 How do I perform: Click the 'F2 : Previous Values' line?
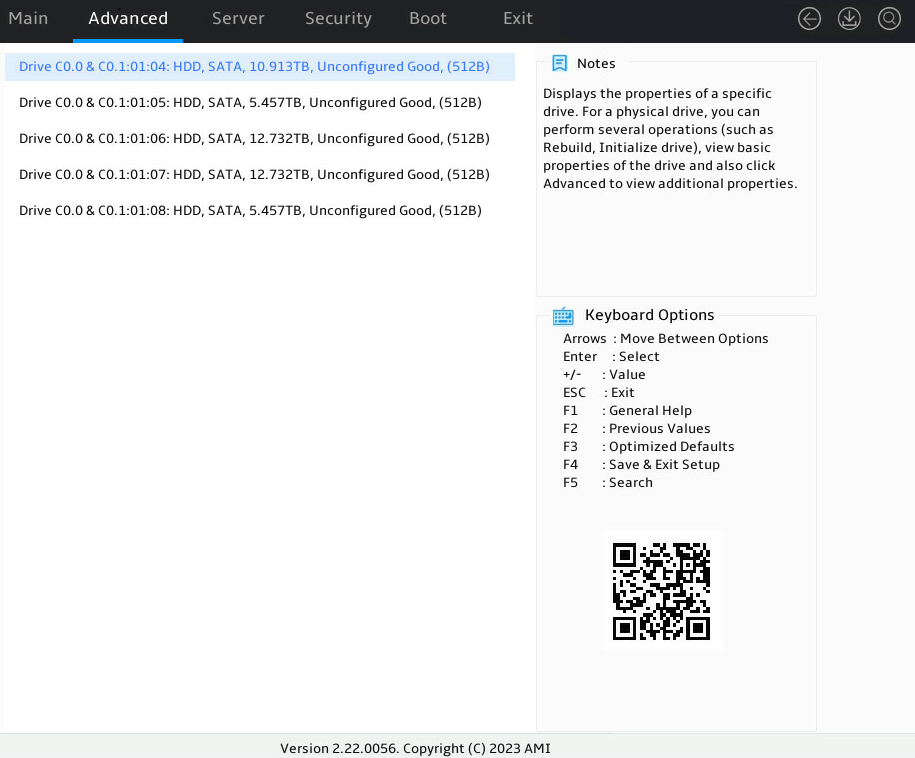click(637, 429)
